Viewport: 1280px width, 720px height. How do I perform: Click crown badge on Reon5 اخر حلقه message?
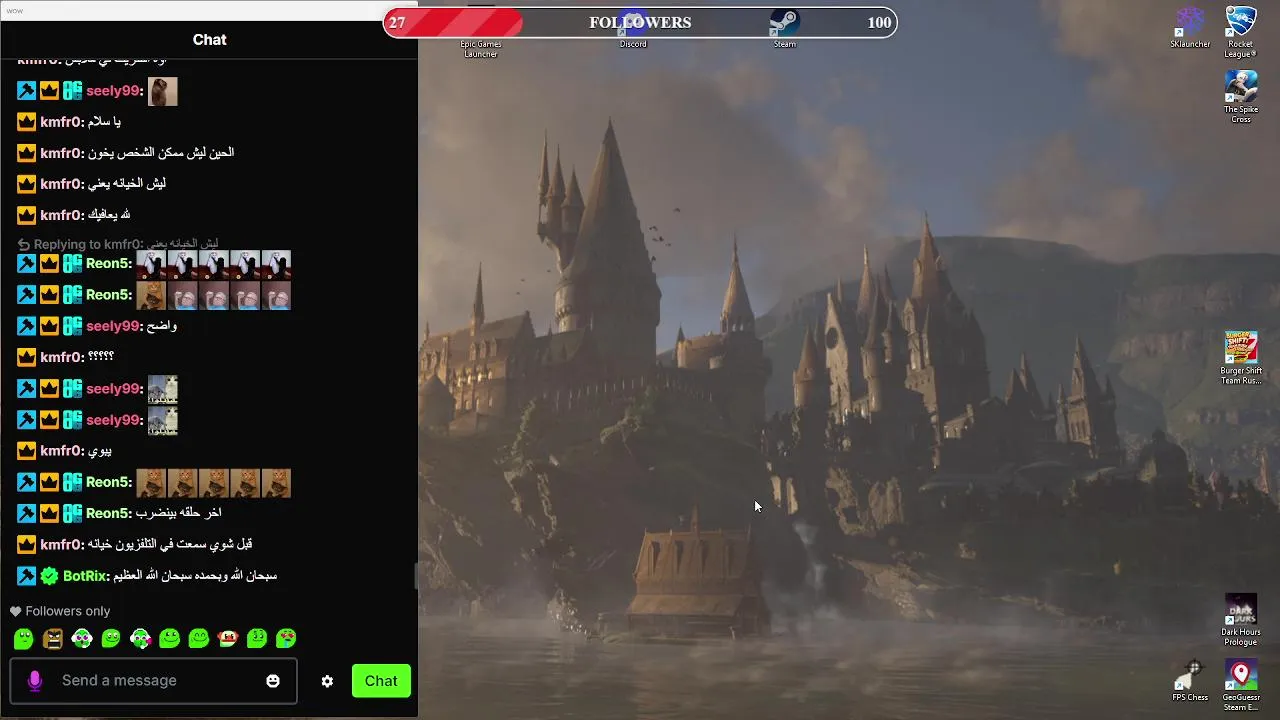(x=49, y=513)
